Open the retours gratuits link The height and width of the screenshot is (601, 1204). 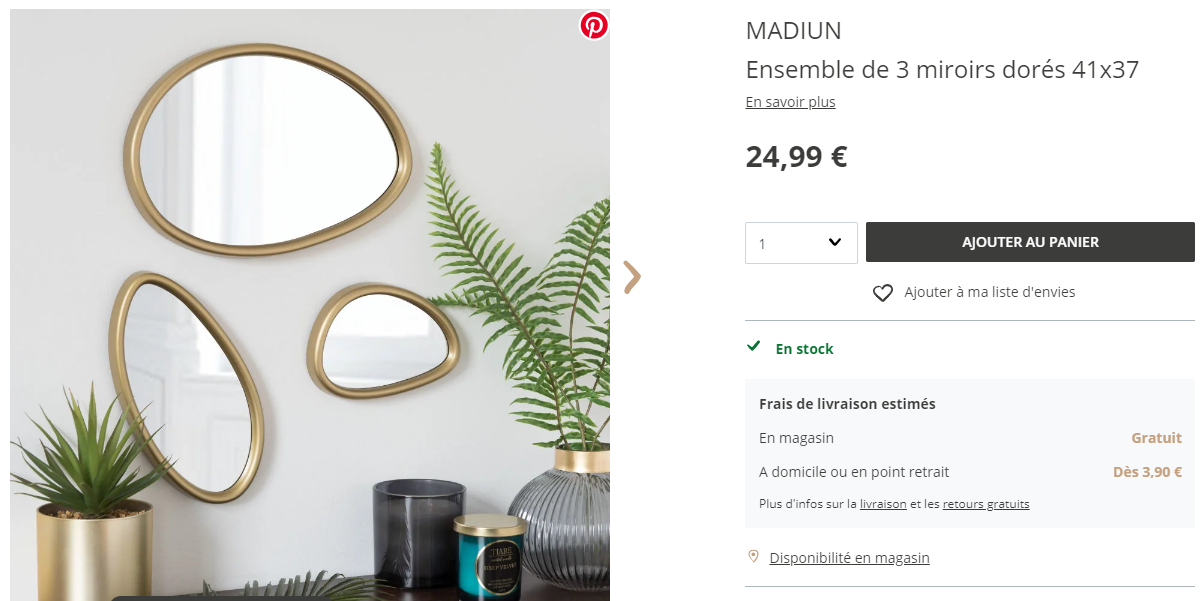click(986, 504)
